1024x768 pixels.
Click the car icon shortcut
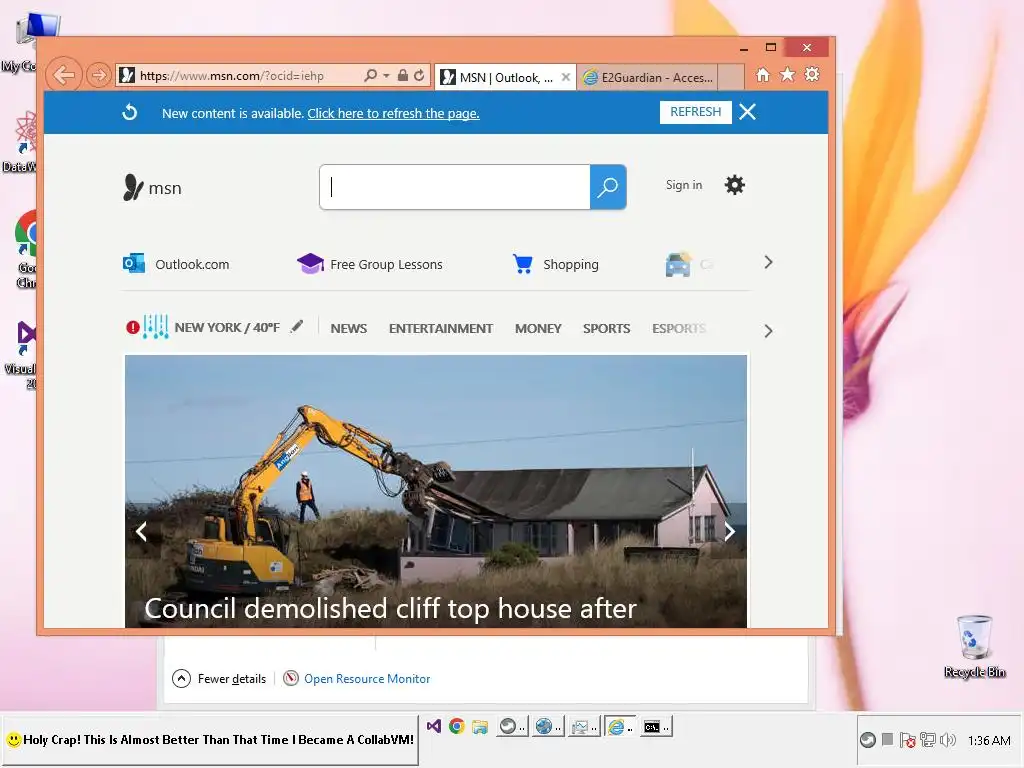pos(678,264)
